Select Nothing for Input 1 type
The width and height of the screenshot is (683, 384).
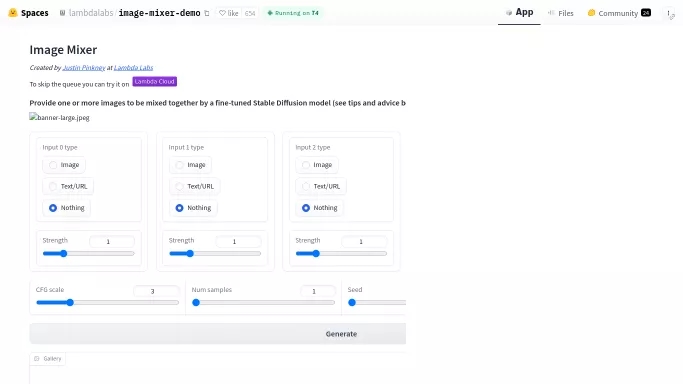coord(193,208)
